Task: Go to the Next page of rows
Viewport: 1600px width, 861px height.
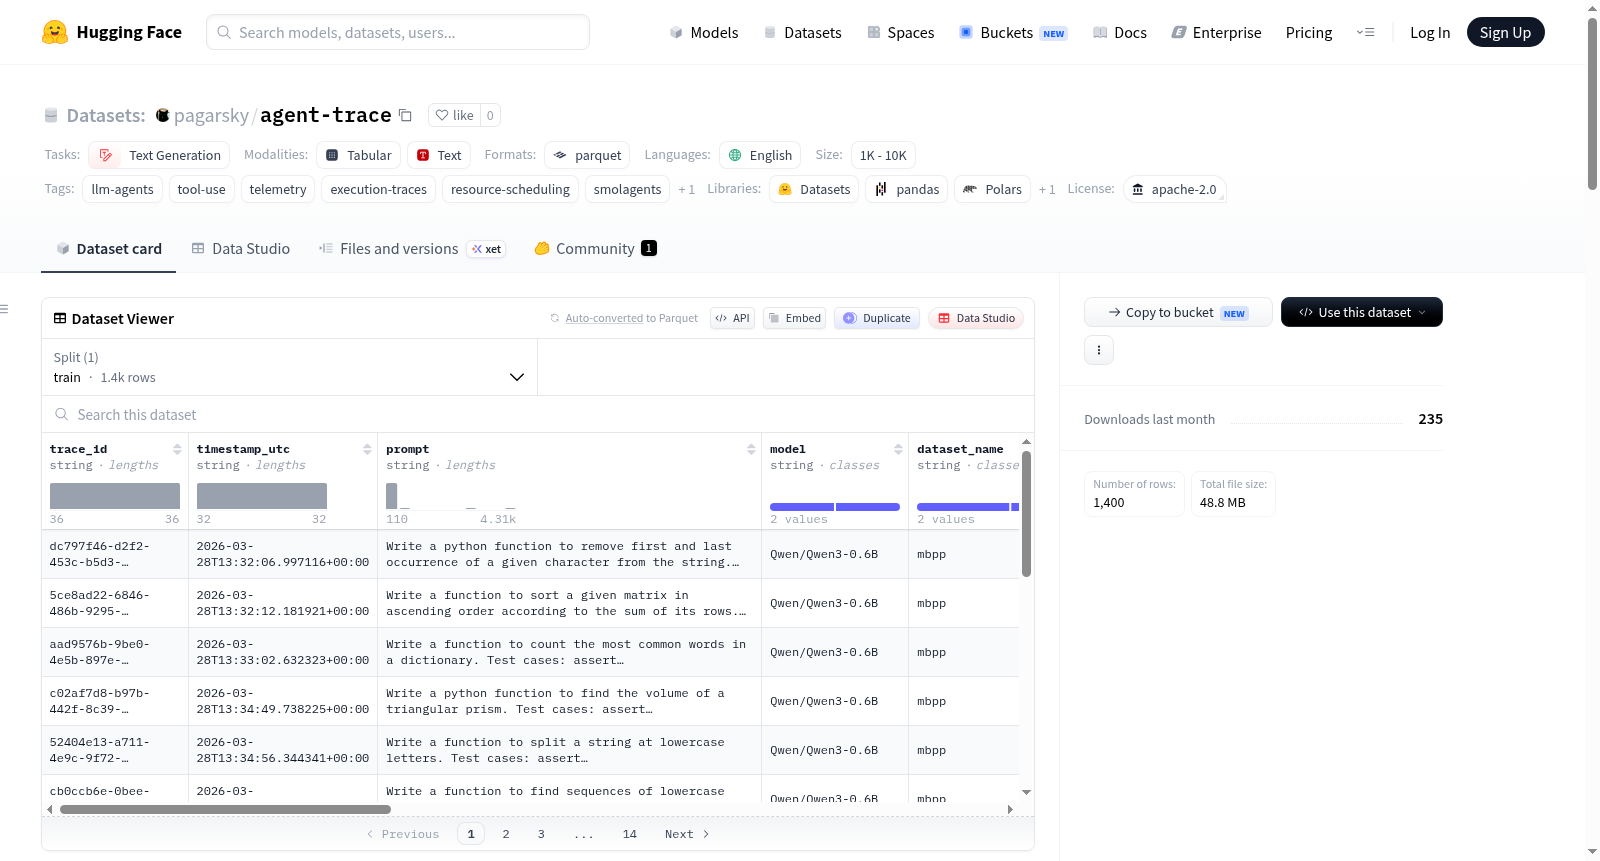Action: click(687, 834)
